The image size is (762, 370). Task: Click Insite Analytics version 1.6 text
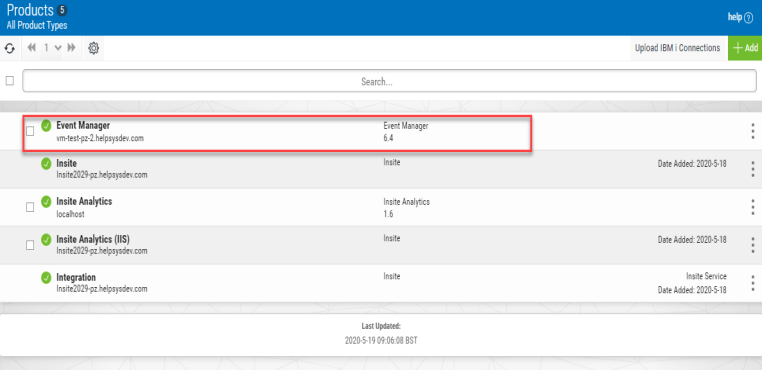click(388, 214)
